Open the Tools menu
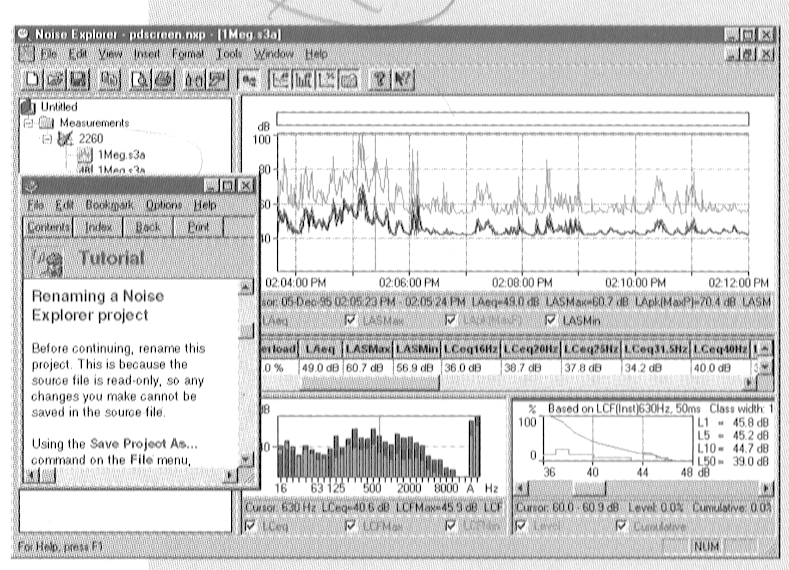The image size is (789, 570). tap(229, 54)
